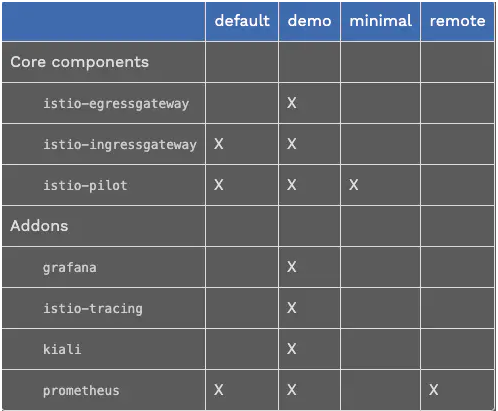Click the X for prometheus under remote

click(434, 390)
